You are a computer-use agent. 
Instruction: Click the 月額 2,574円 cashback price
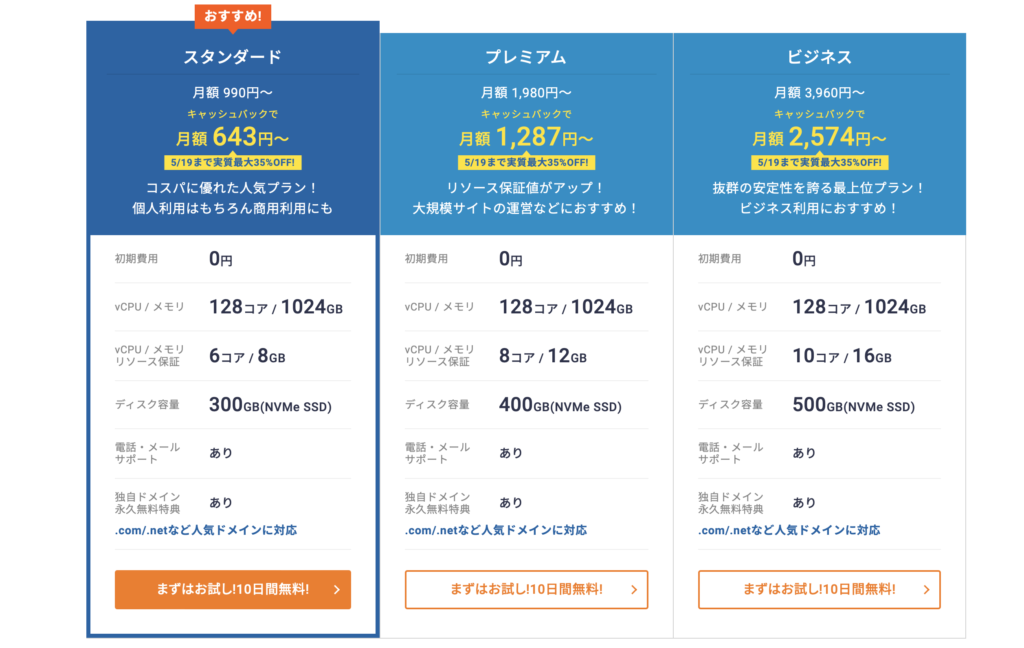pyautogui.click(x=819, y=137)
